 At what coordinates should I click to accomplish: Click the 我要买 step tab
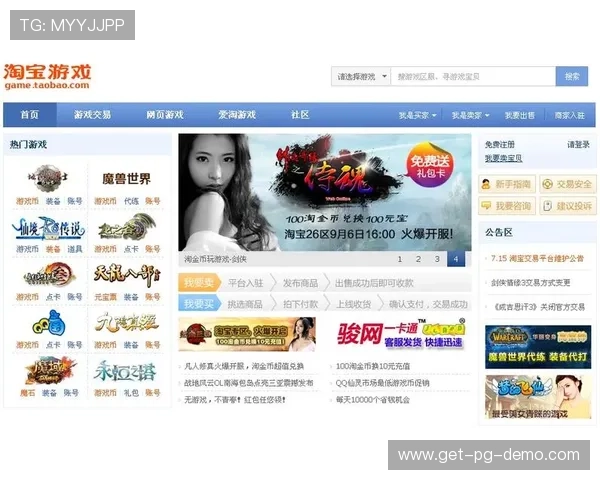[199, 304]
